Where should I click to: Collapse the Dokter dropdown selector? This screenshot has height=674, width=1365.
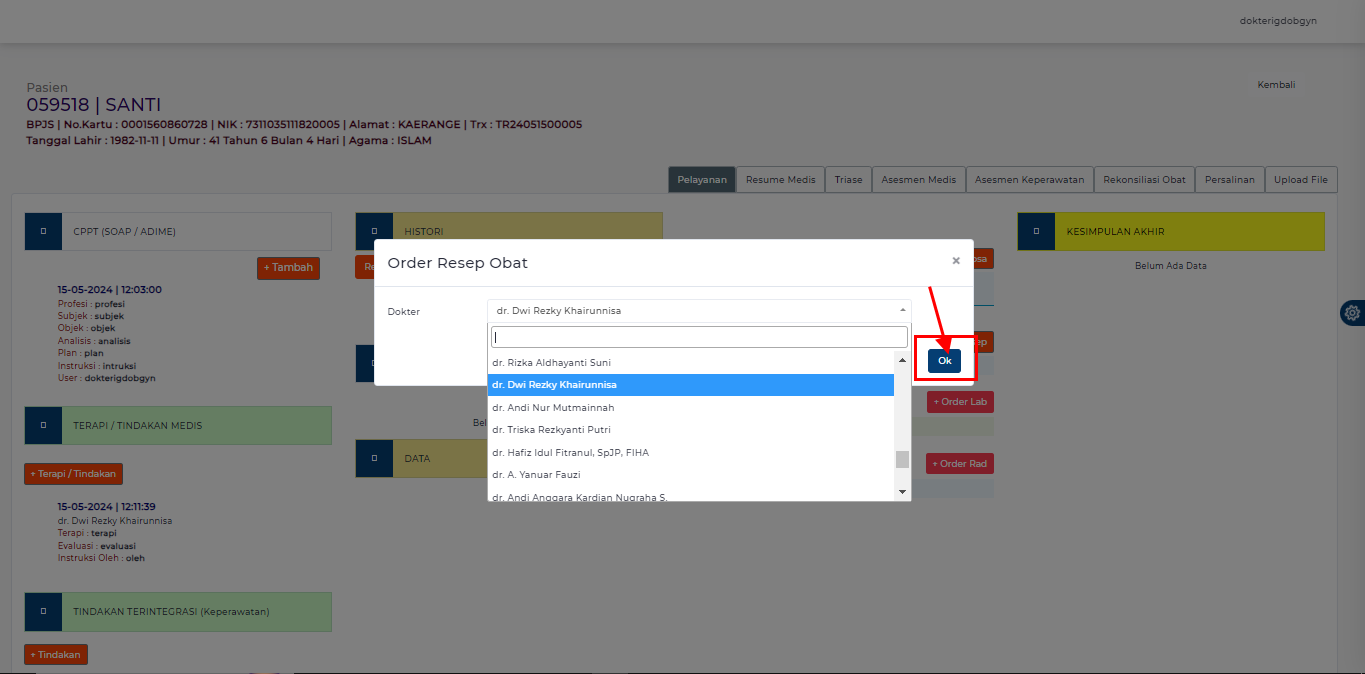[698, 311]
